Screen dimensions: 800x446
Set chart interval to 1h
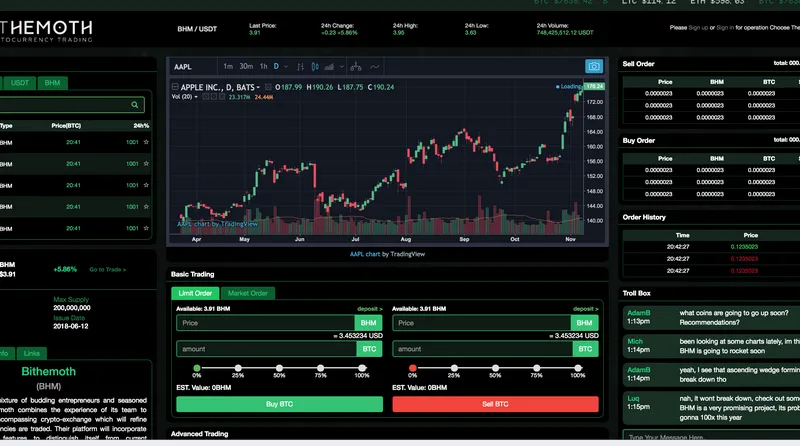pyautogui.click(x=263, y=66)
